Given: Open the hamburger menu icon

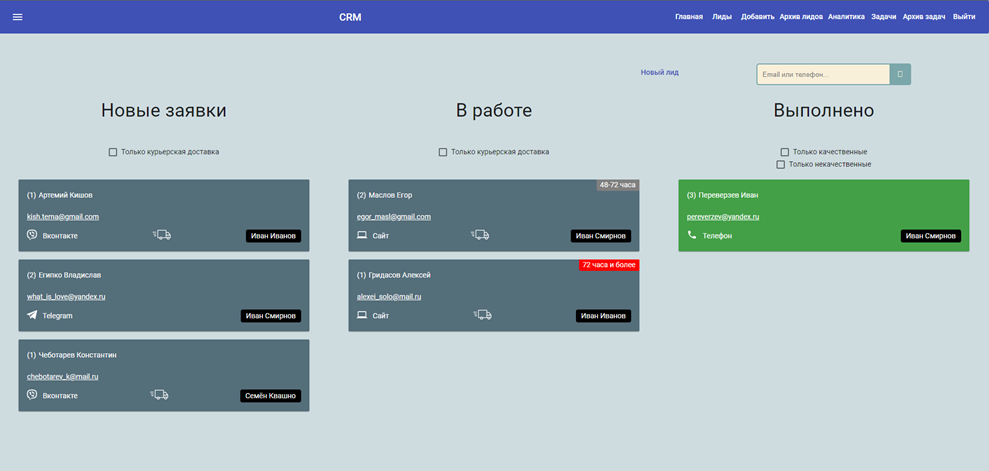Looking at the screenshot, I should (x=18, y=17).
